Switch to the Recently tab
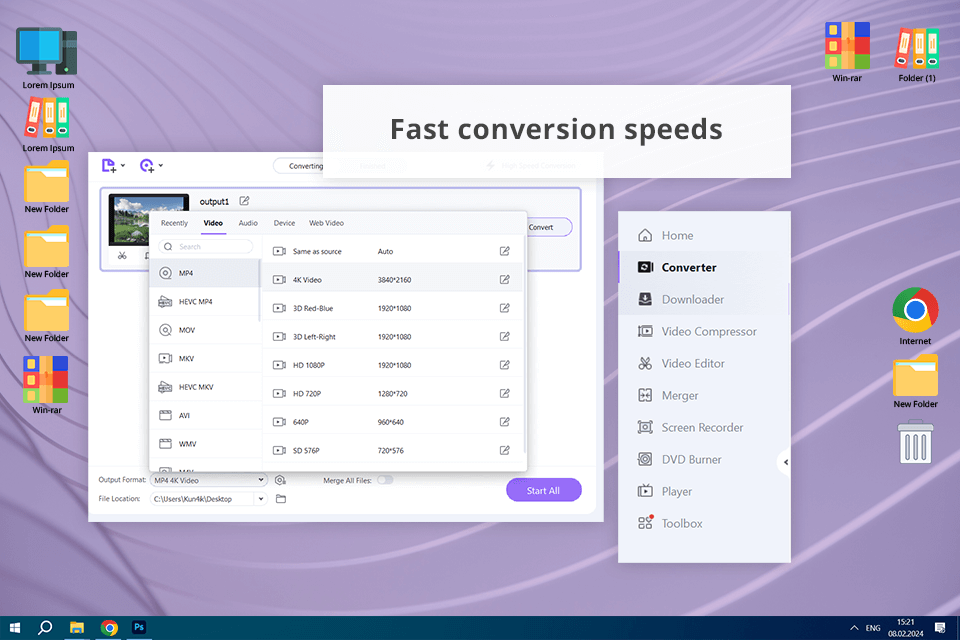The width and height of the screenshot is (960, 640). pyautogui.click(x=174, y=223)
